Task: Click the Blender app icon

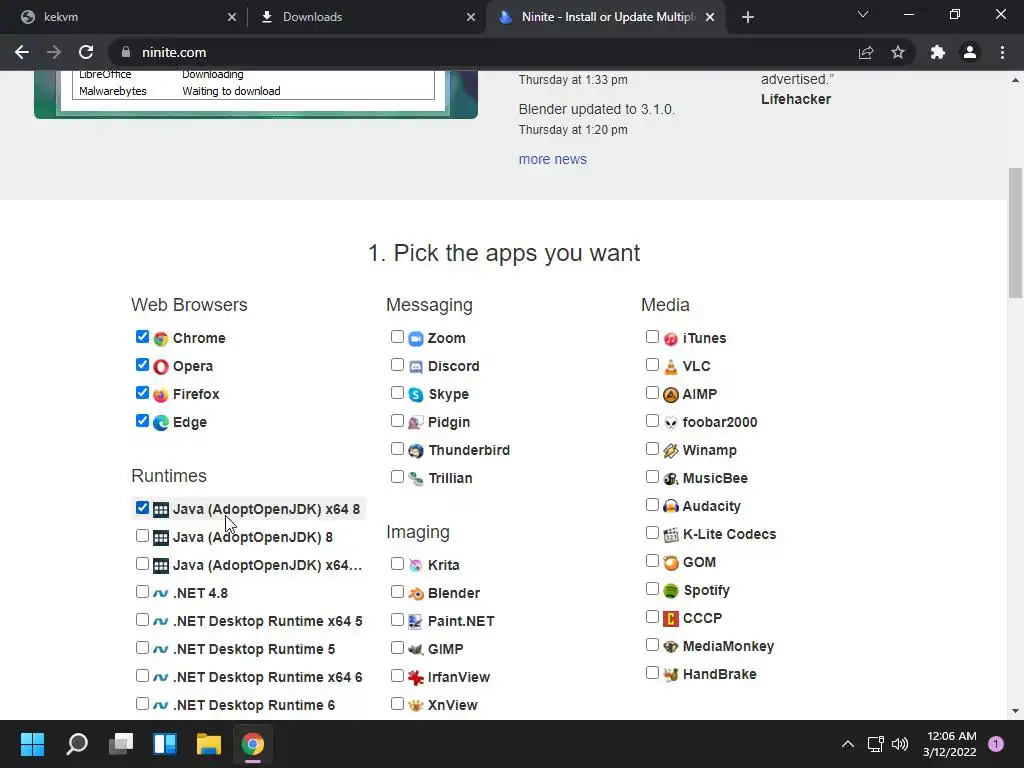Action: [x=416, y=593]
